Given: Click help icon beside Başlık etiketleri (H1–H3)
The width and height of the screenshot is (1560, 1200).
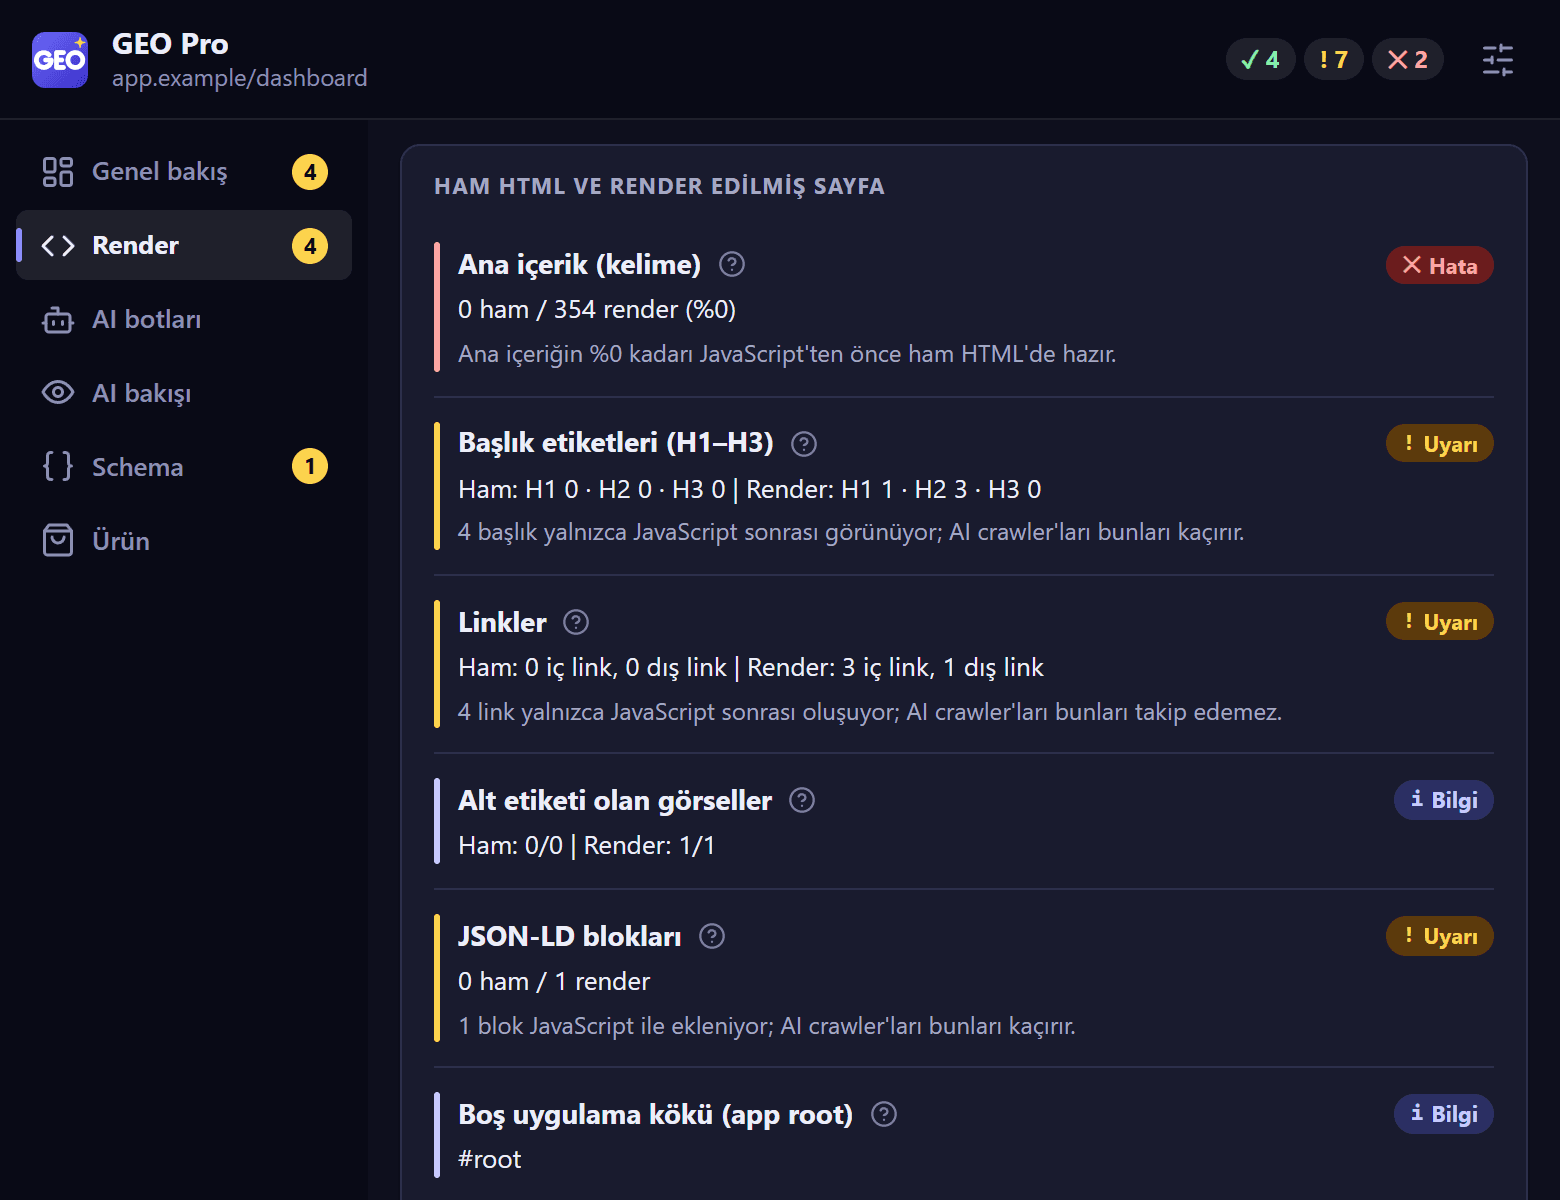Looking at the screenshot, I should (804, 443).
